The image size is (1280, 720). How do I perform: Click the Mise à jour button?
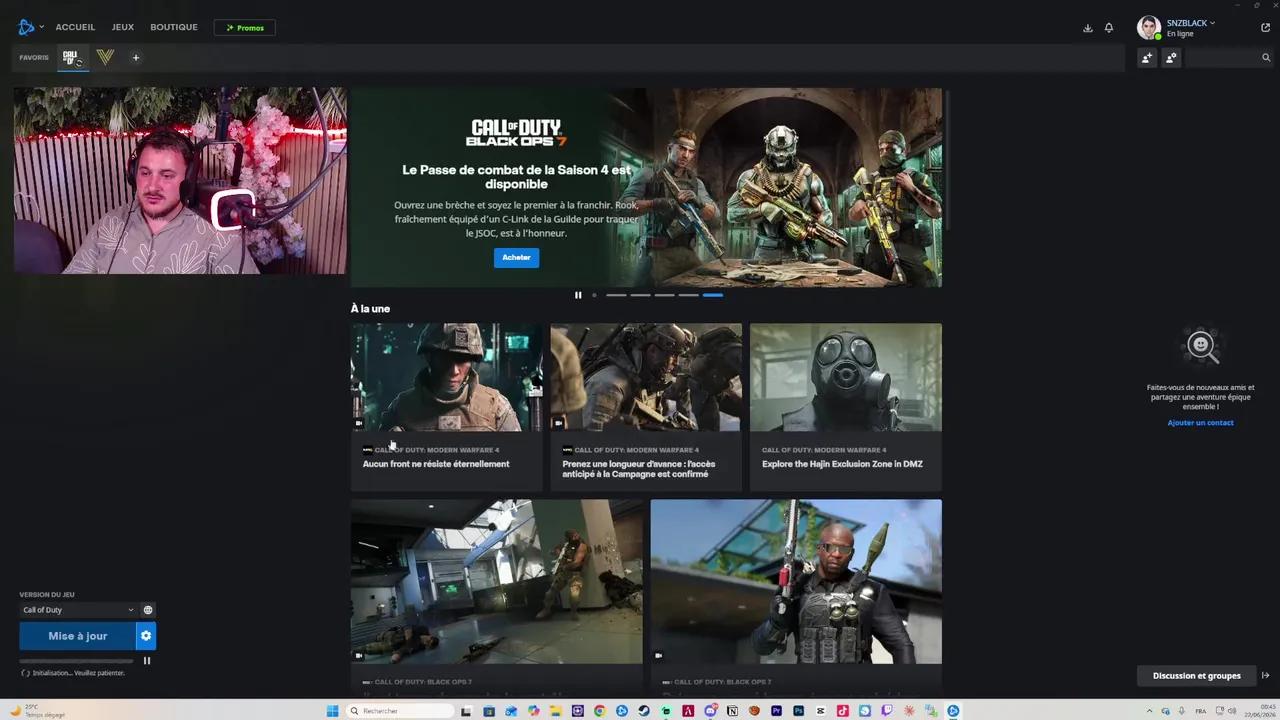(77, 636)
